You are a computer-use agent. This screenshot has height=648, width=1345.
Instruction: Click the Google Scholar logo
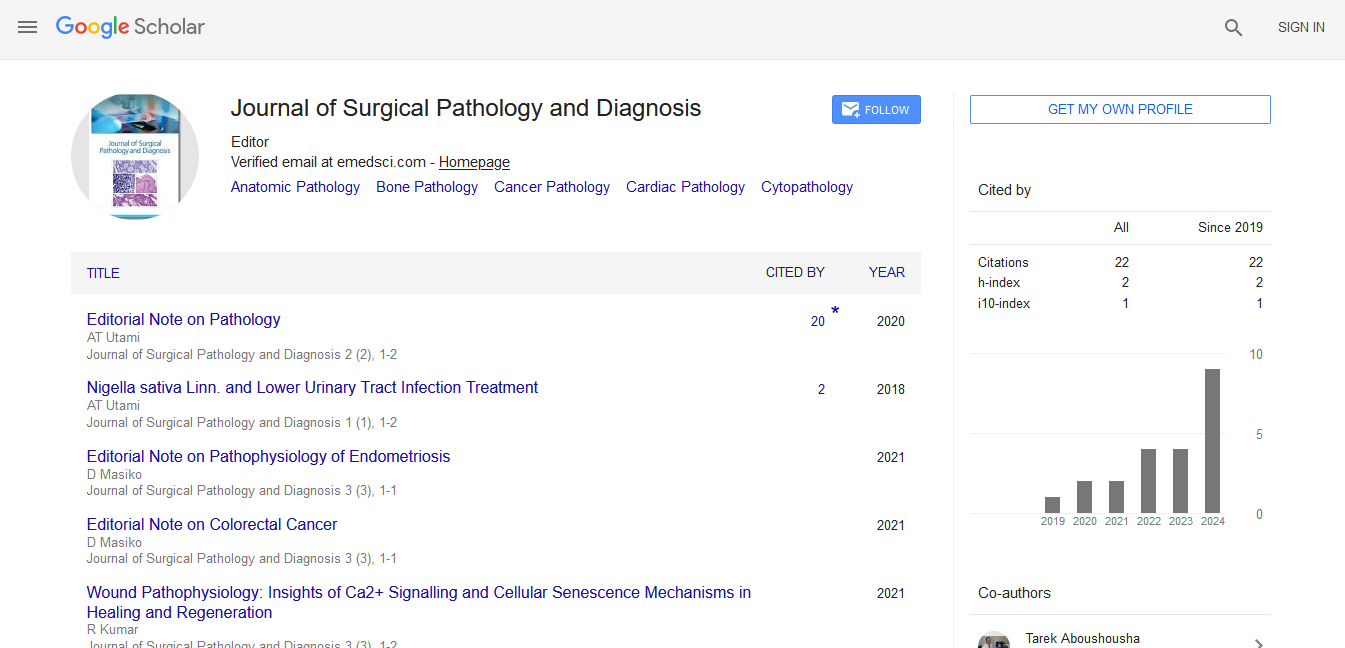(130, 27)
